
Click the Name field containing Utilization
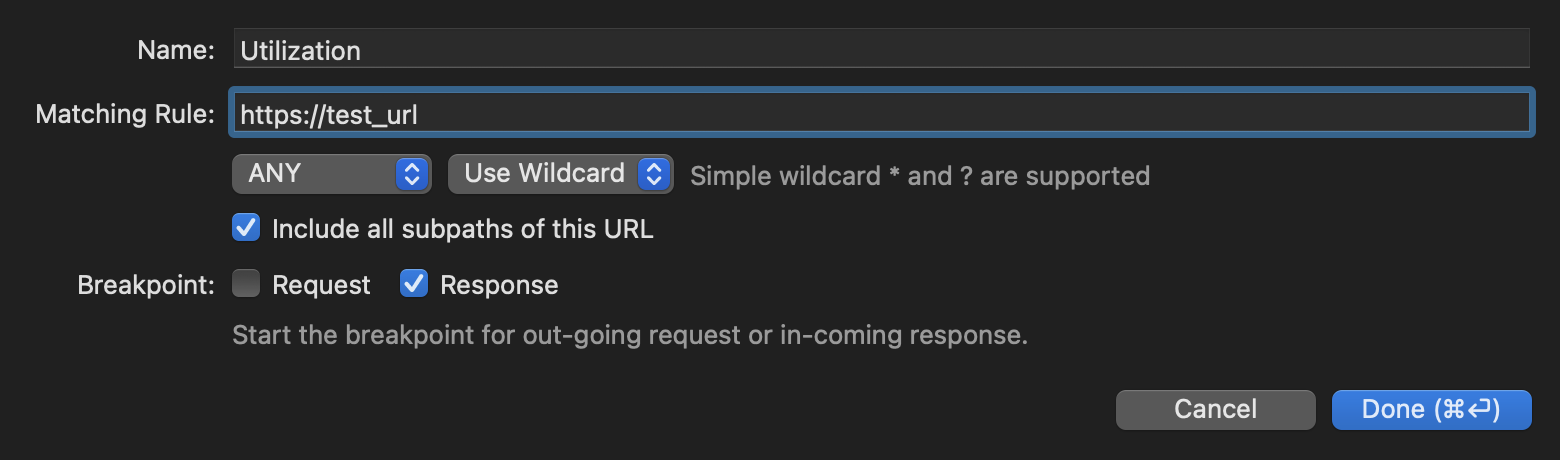[880, 50]
